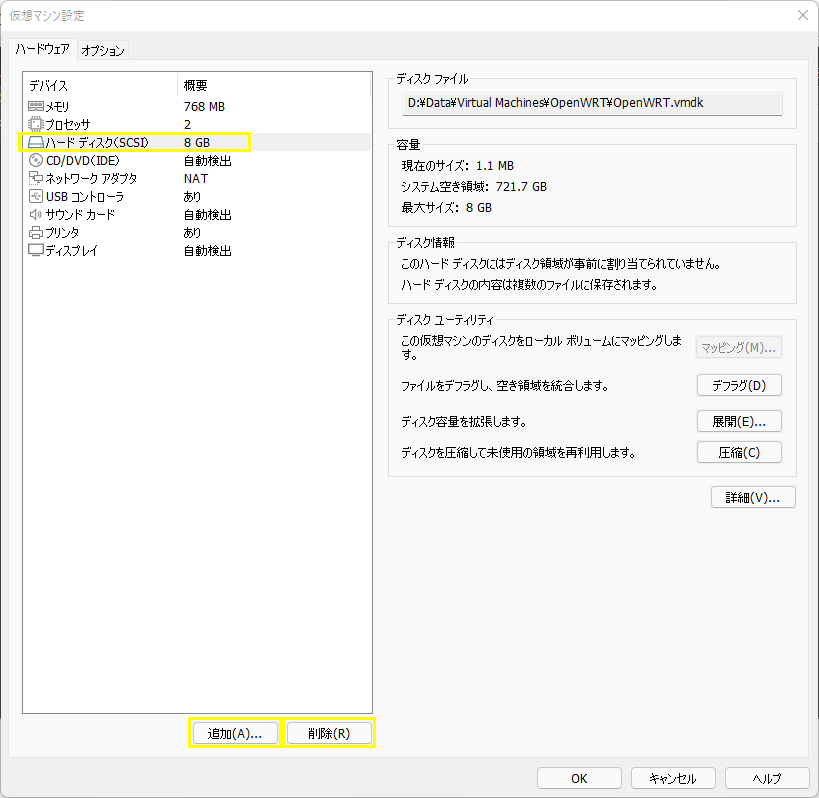819x798 pixels.
Task: Select the ハード ディスク(SCSI) row label
Action: (97, 143)
